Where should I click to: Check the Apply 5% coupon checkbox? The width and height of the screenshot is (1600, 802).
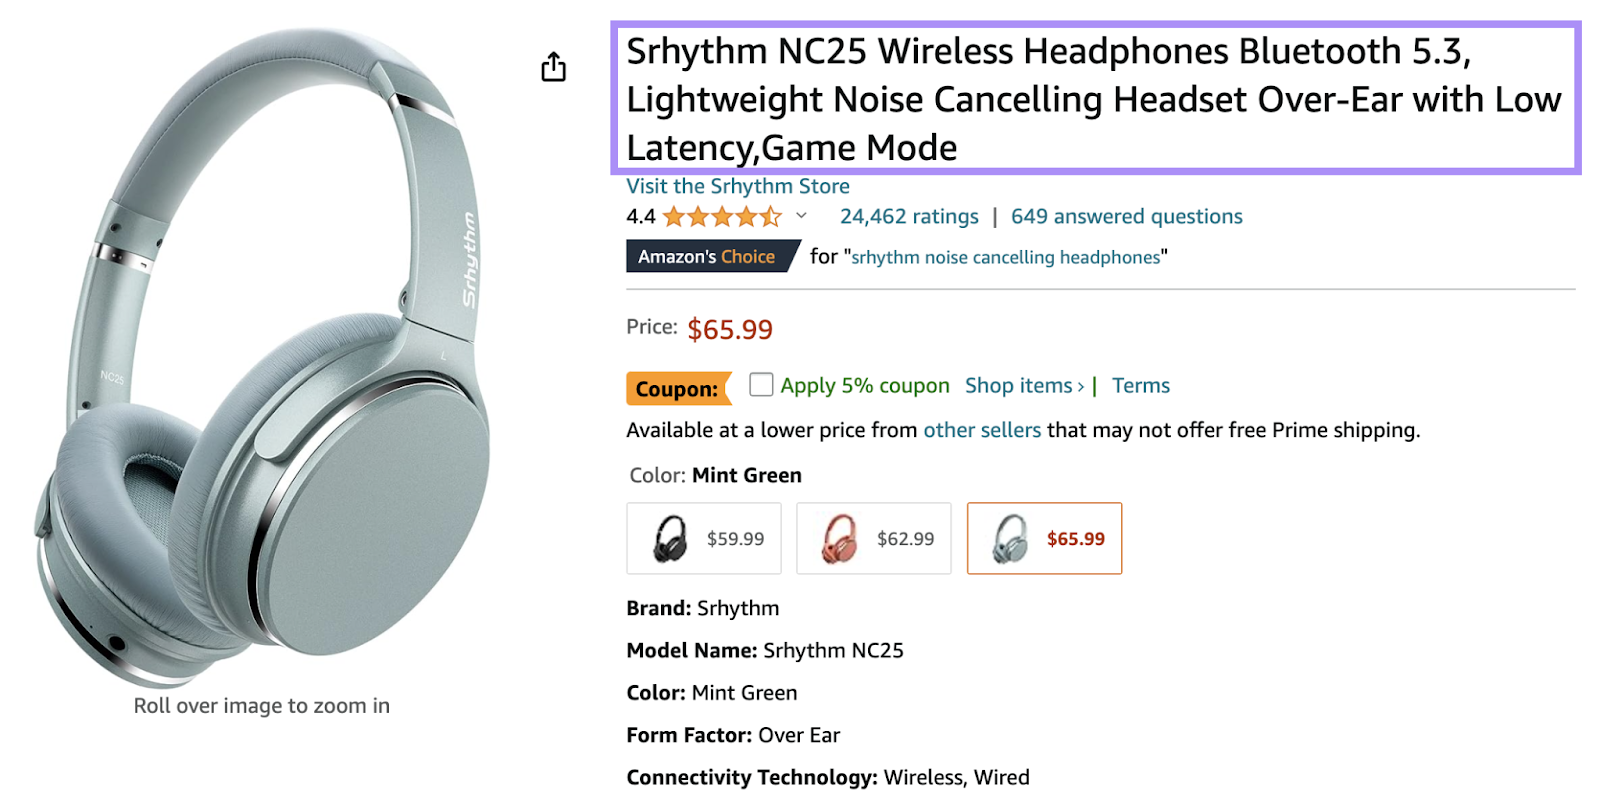point(761,384)
